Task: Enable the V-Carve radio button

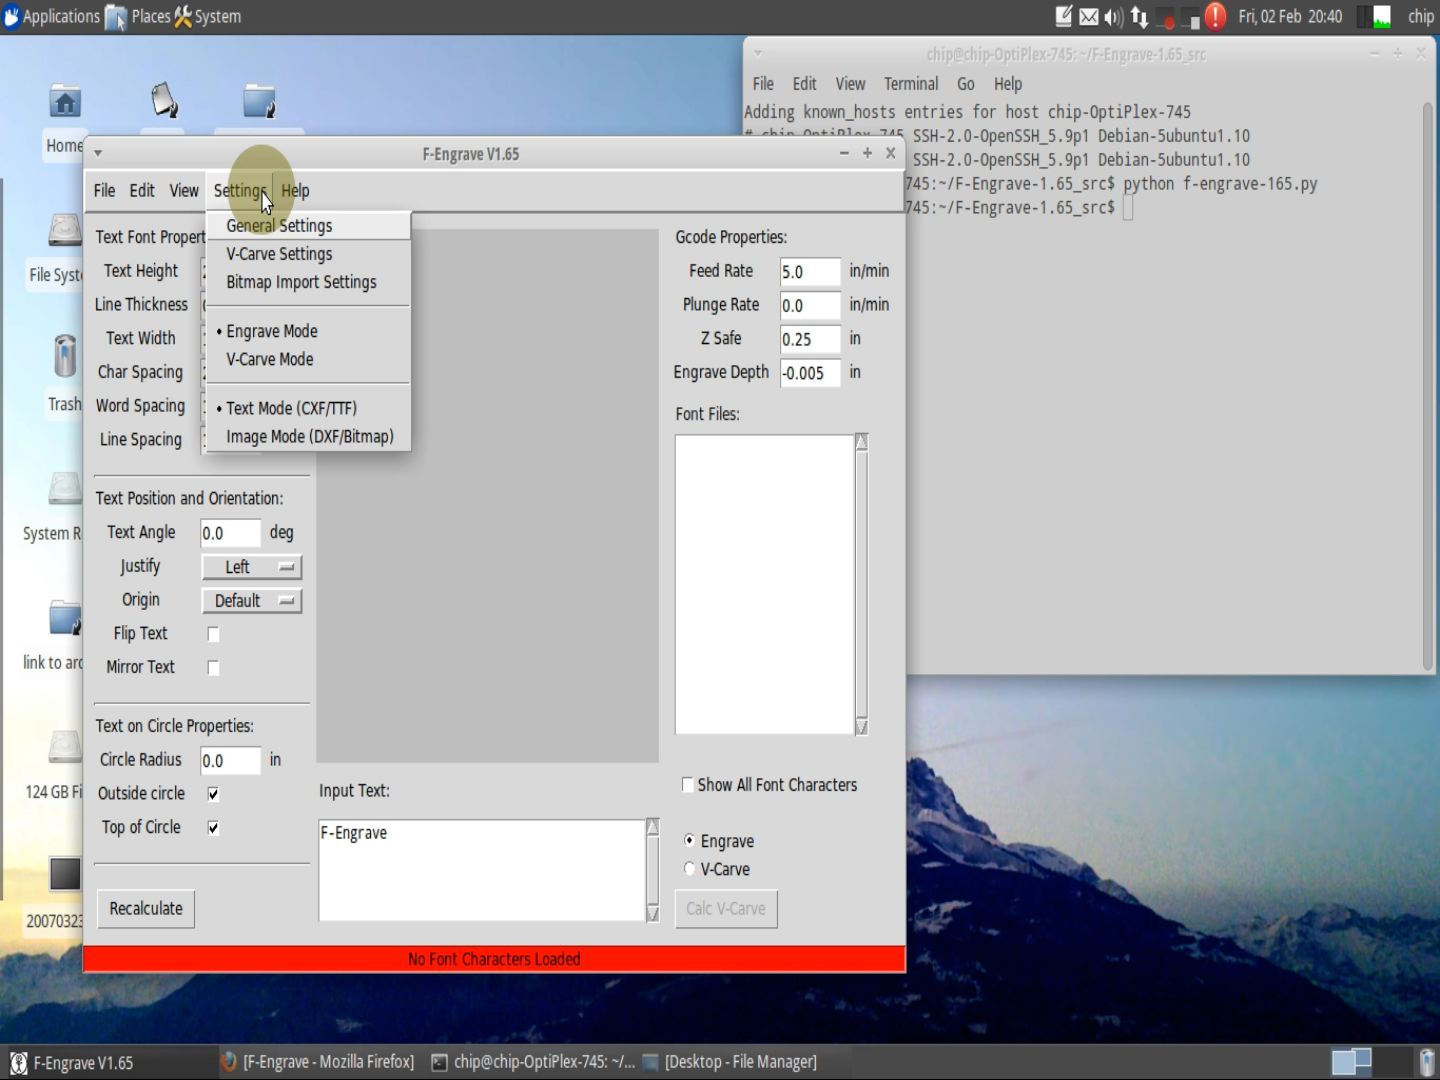Action: point(688,868)
